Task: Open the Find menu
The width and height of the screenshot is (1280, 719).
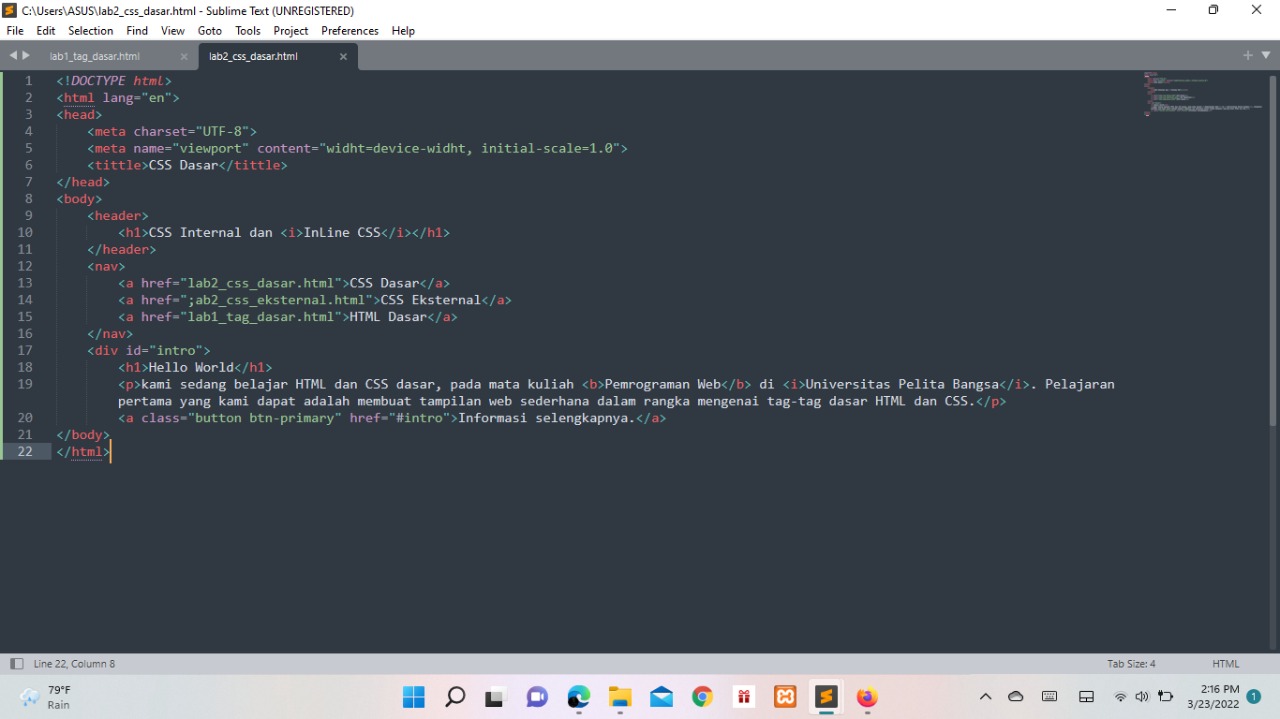Action: tap(137, 31)
